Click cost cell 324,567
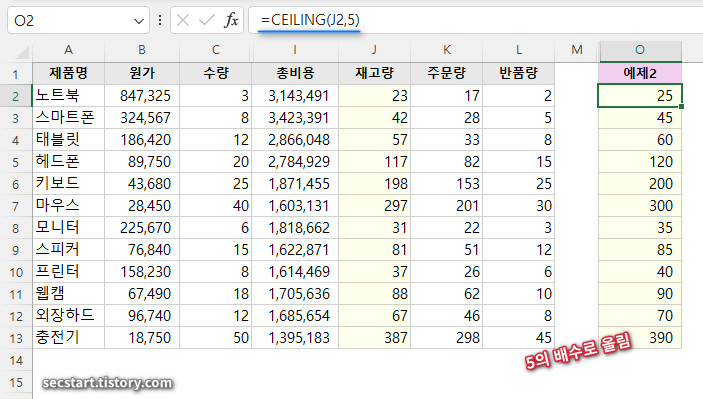 (x=142, y=117)
